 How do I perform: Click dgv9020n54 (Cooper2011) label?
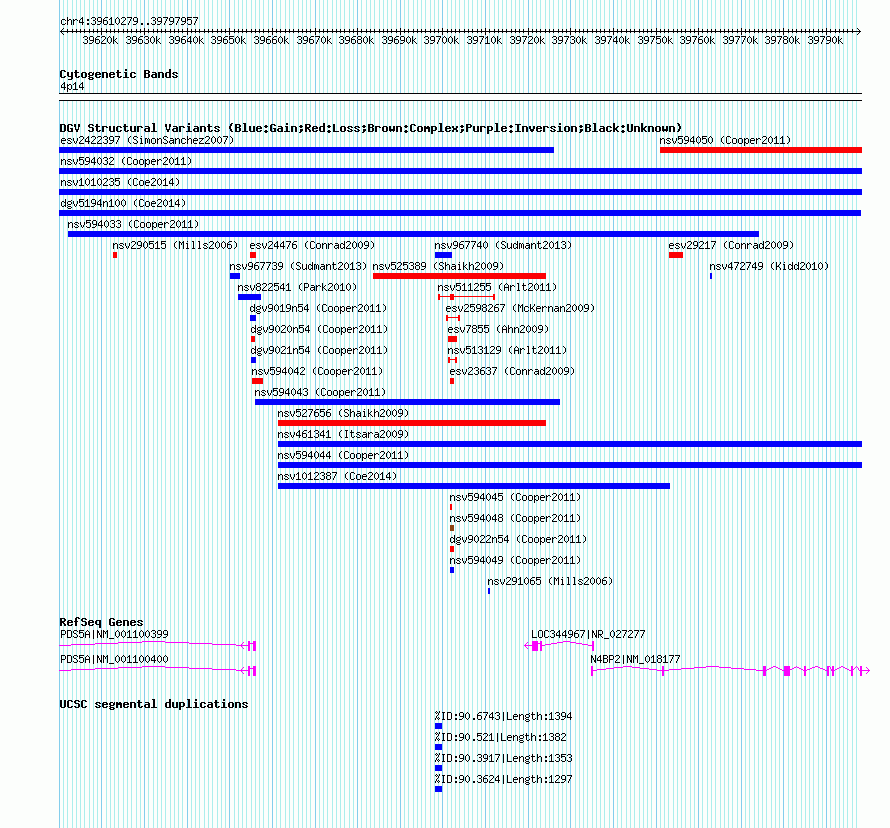pyautogui.click(x=319, y=329)
